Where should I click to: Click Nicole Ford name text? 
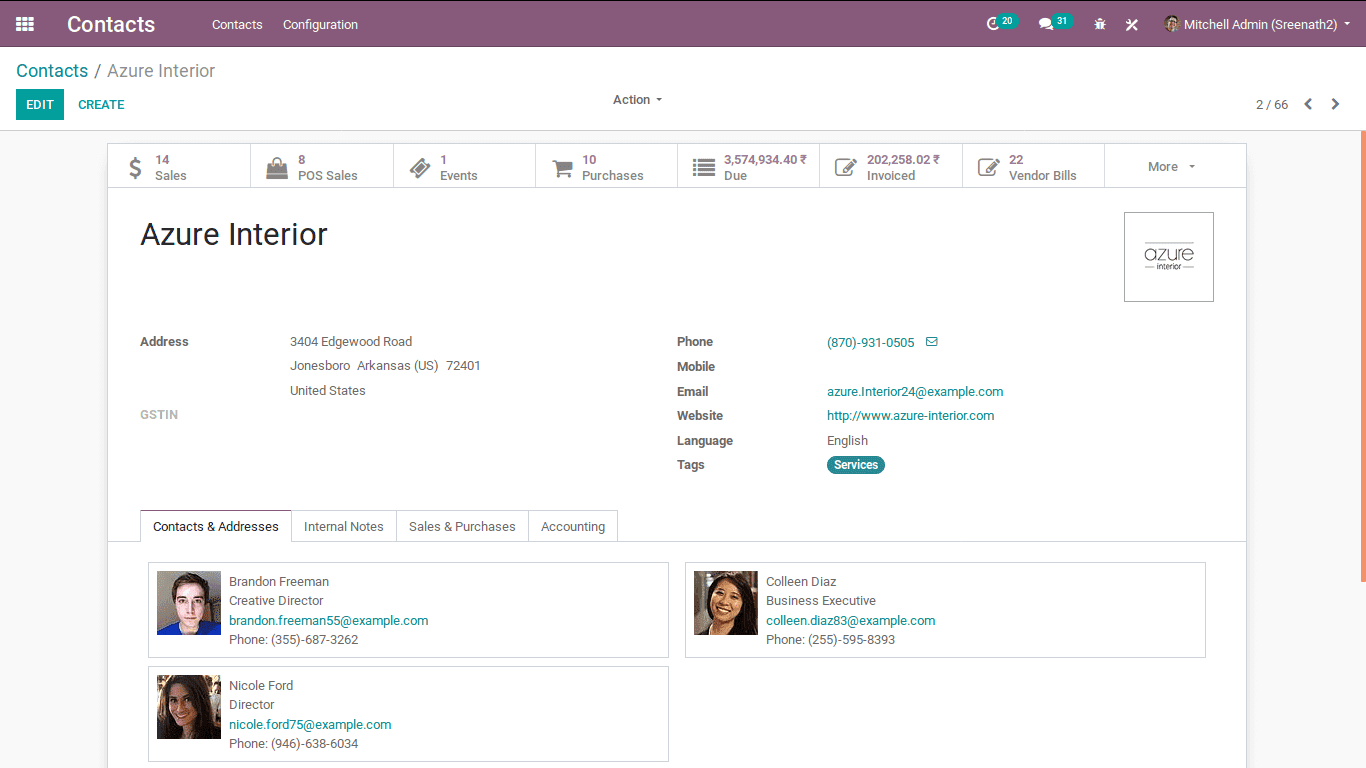click(261, 686)
